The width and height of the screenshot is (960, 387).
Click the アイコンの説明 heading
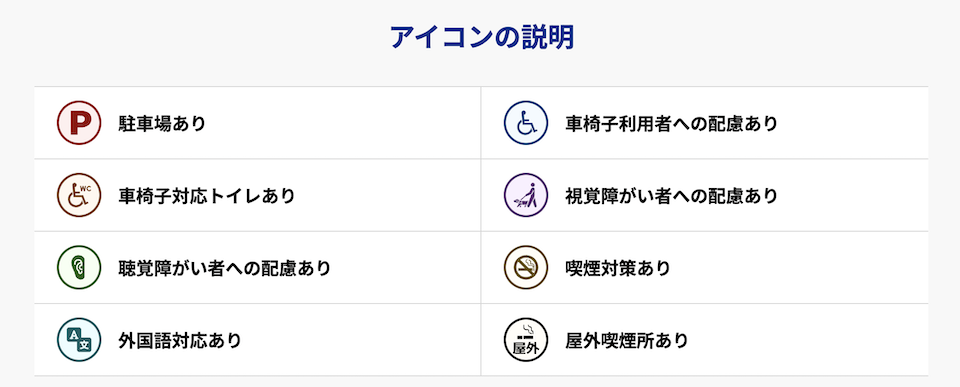[482, 38]
